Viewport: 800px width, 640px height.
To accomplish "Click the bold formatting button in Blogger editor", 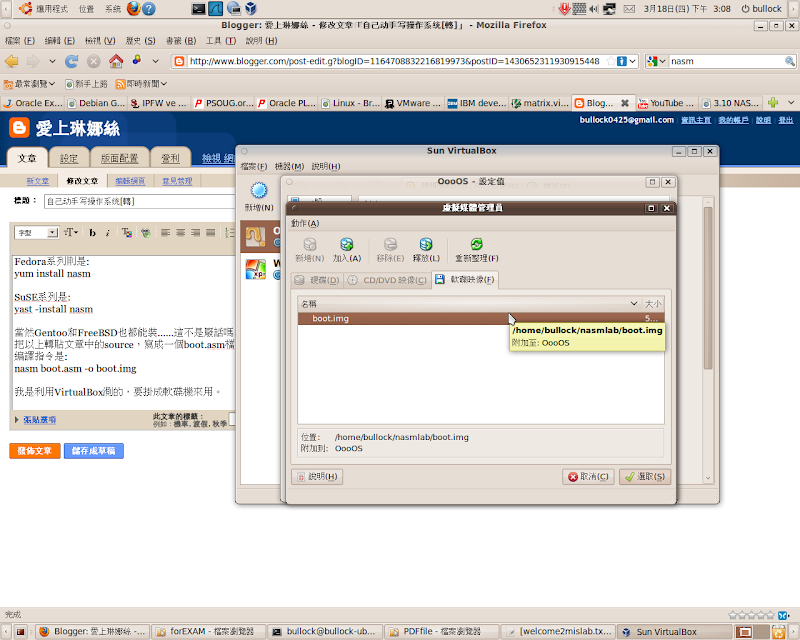I will pos(92,233).
